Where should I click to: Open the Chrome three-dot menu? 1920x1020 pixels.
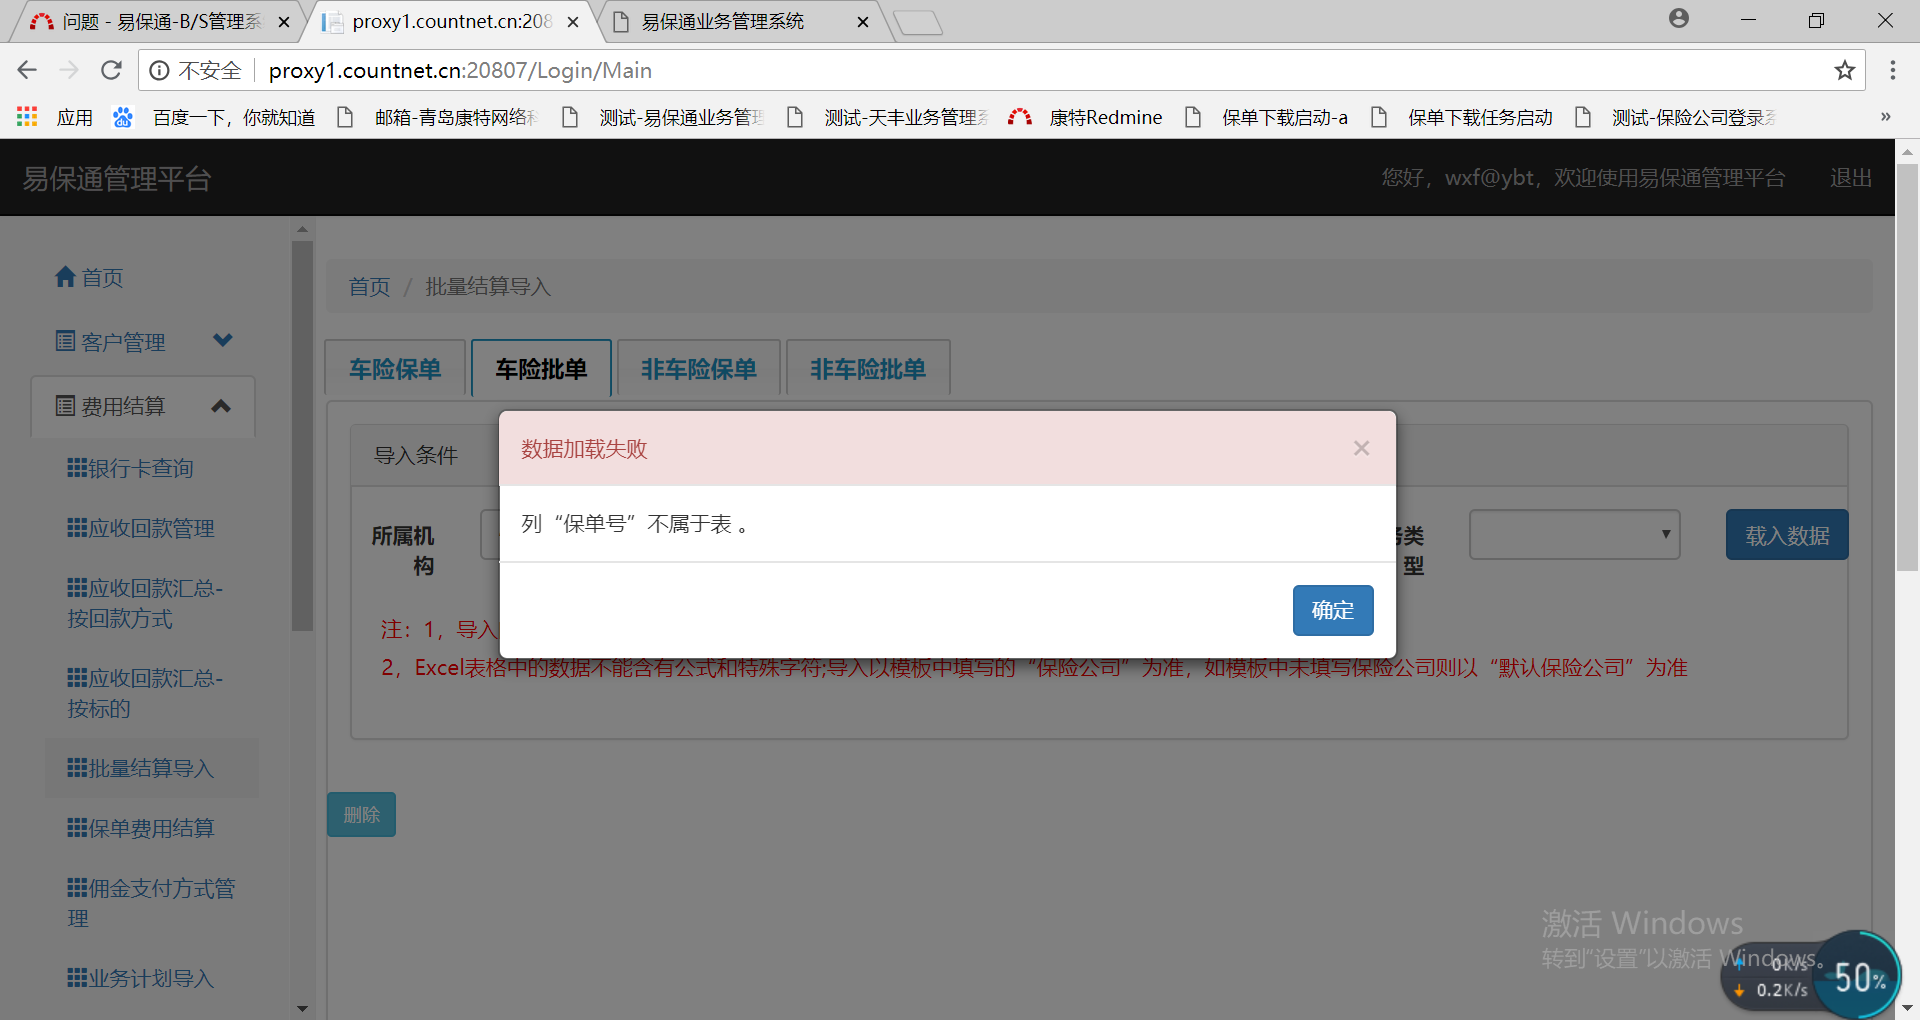pyautogui.click(x=1893, y=70)
